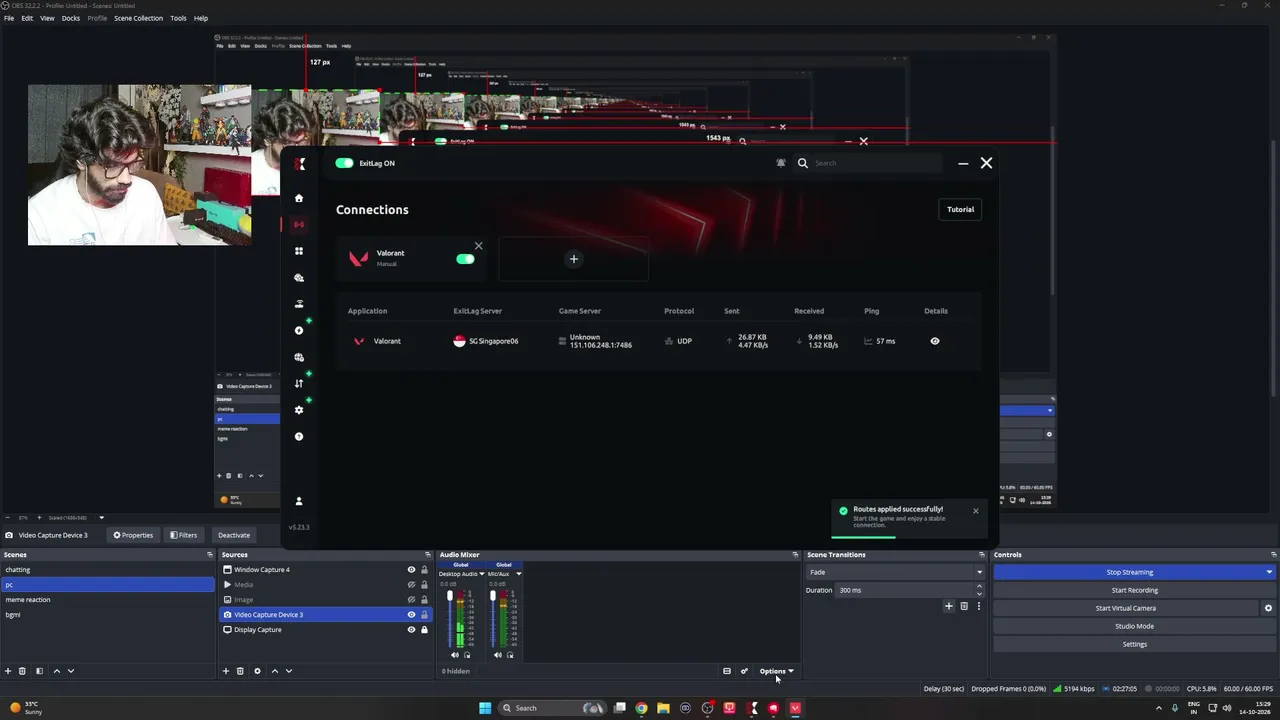The width and height of the screenshot is (1280, 720).
Task: Remove selected scene with trash icon
Action: click(x=22, y=671)
